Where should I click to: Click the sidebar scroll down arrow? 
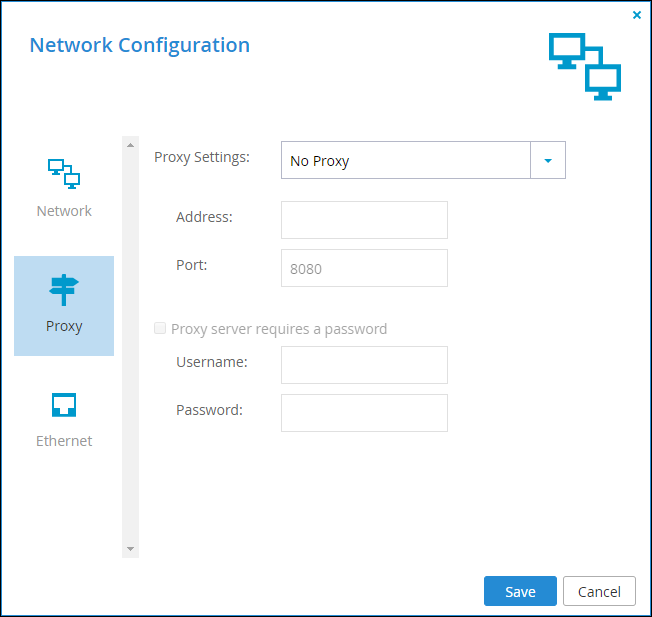(x=130, y=549)
